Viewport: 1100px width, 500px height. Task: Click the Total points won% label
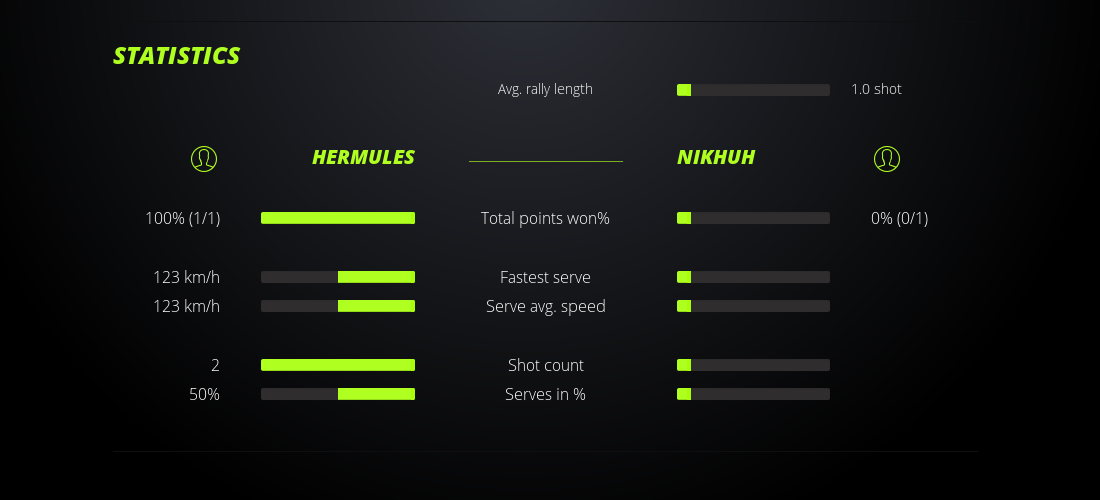click(545, 218)
